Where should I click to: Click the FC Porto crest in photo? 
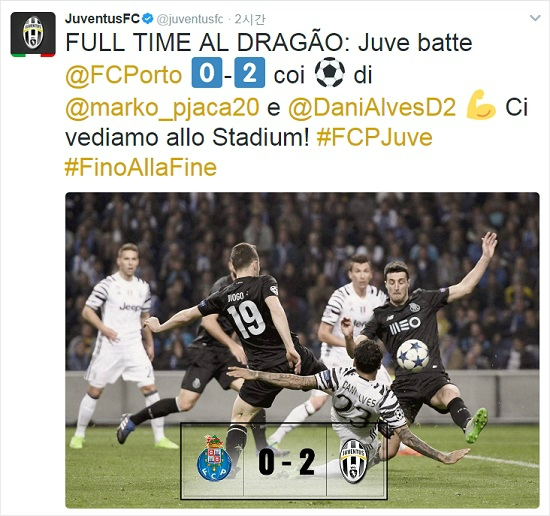214,458
